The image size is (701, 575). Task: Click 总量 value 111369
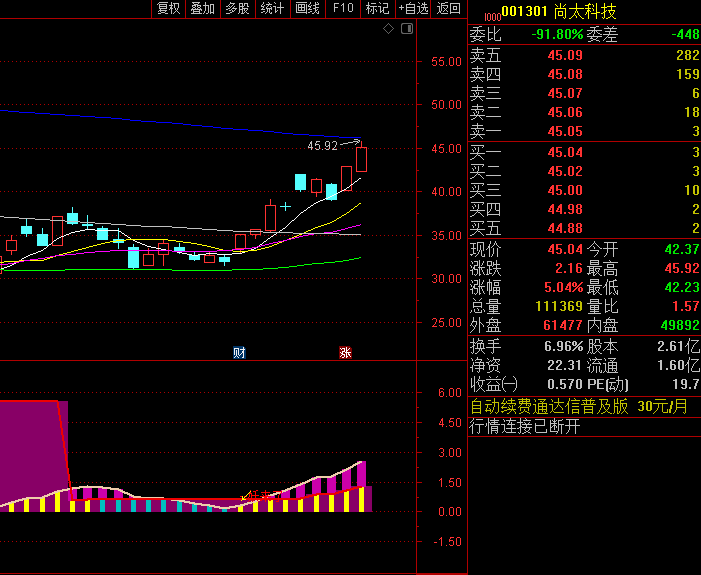559,306
